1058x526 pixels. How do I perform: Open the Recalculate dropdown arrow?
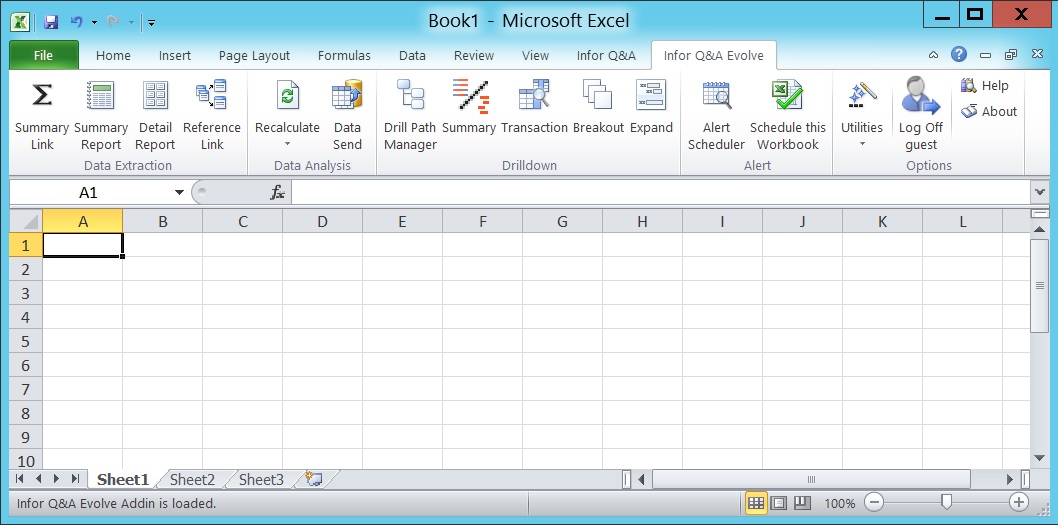[x=287, y=144]
